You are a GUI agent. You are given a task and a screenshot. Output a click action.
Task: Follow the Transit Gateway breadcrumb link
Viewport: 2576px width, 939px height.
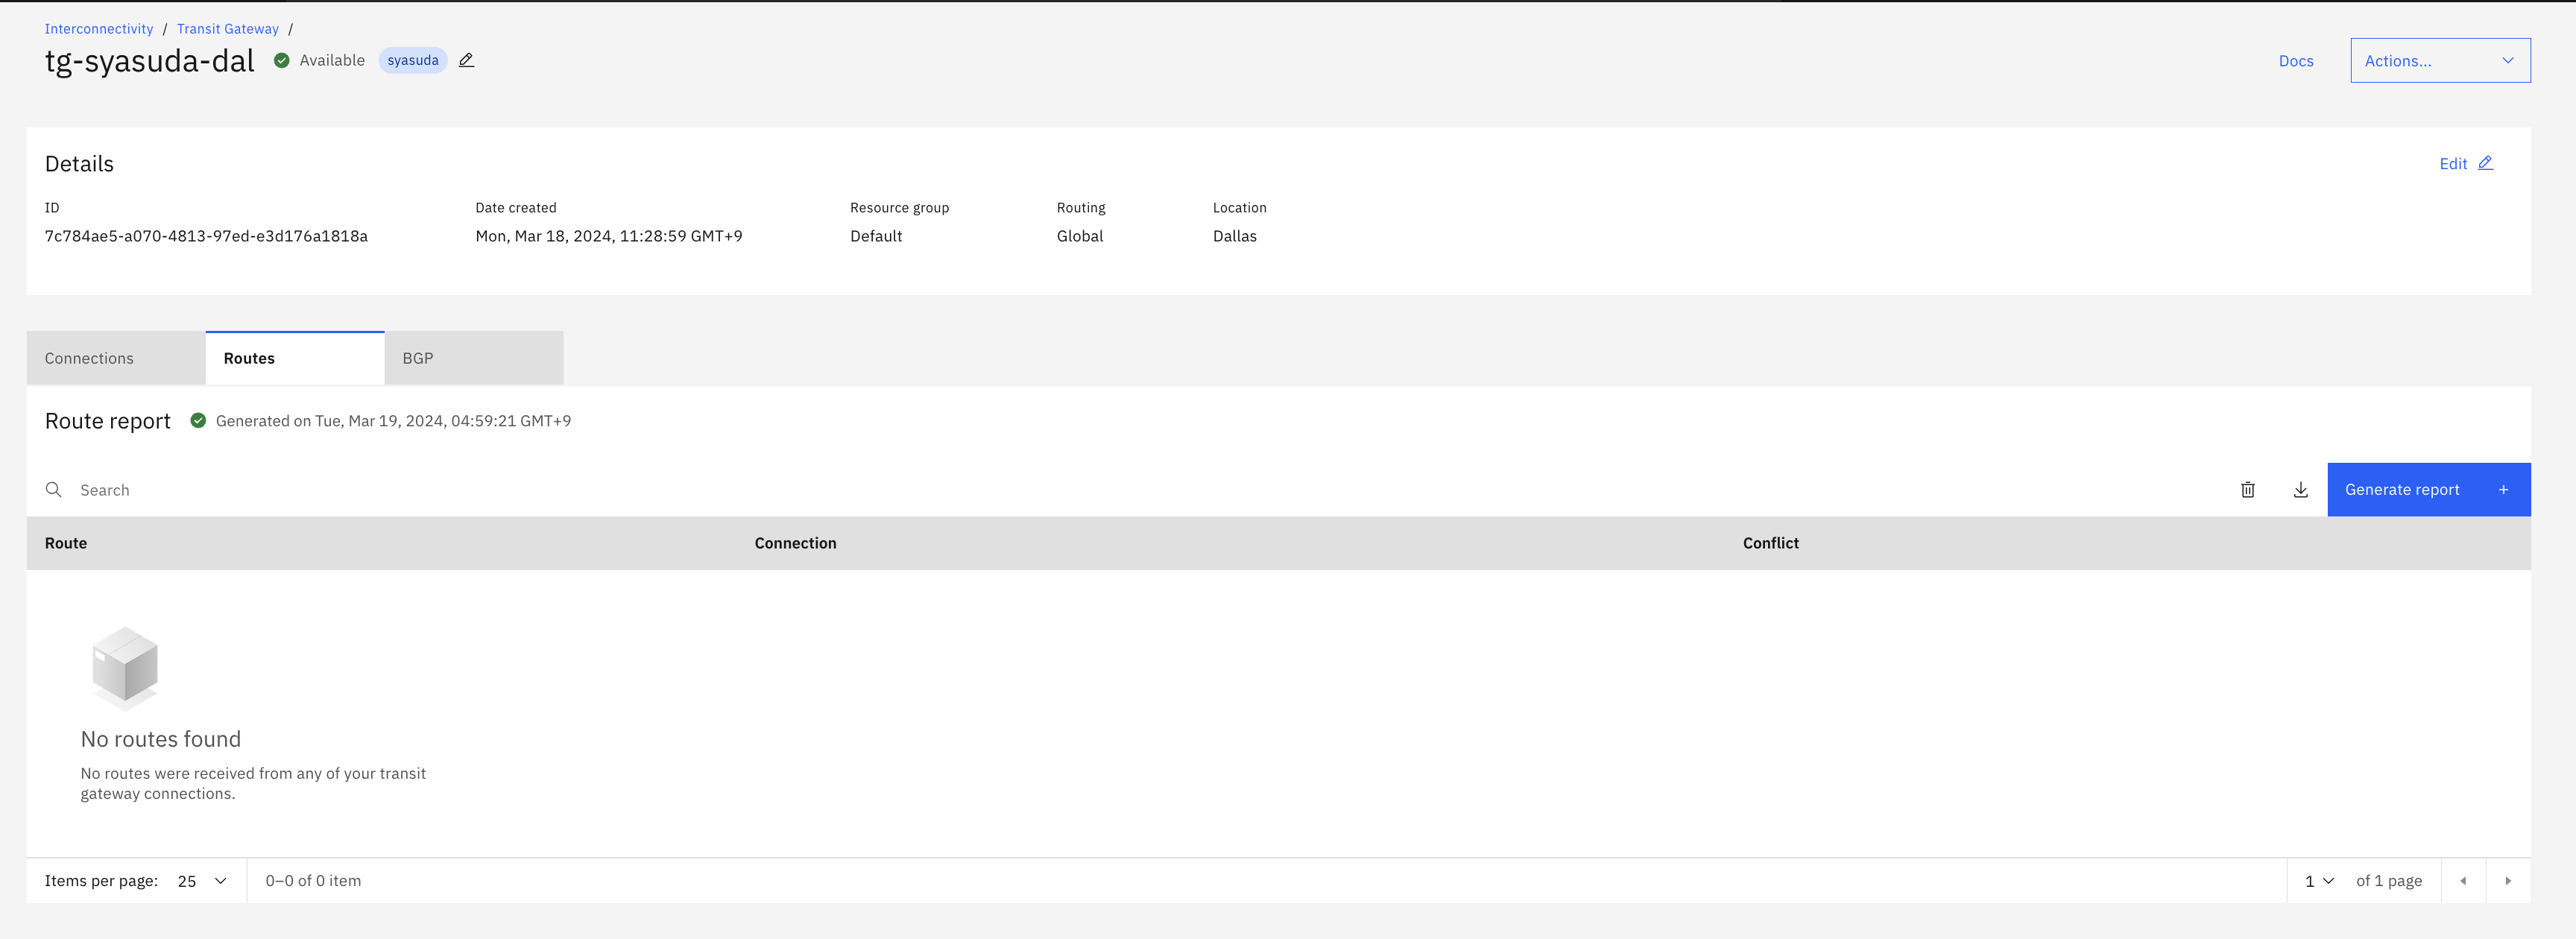coord(228,29)
